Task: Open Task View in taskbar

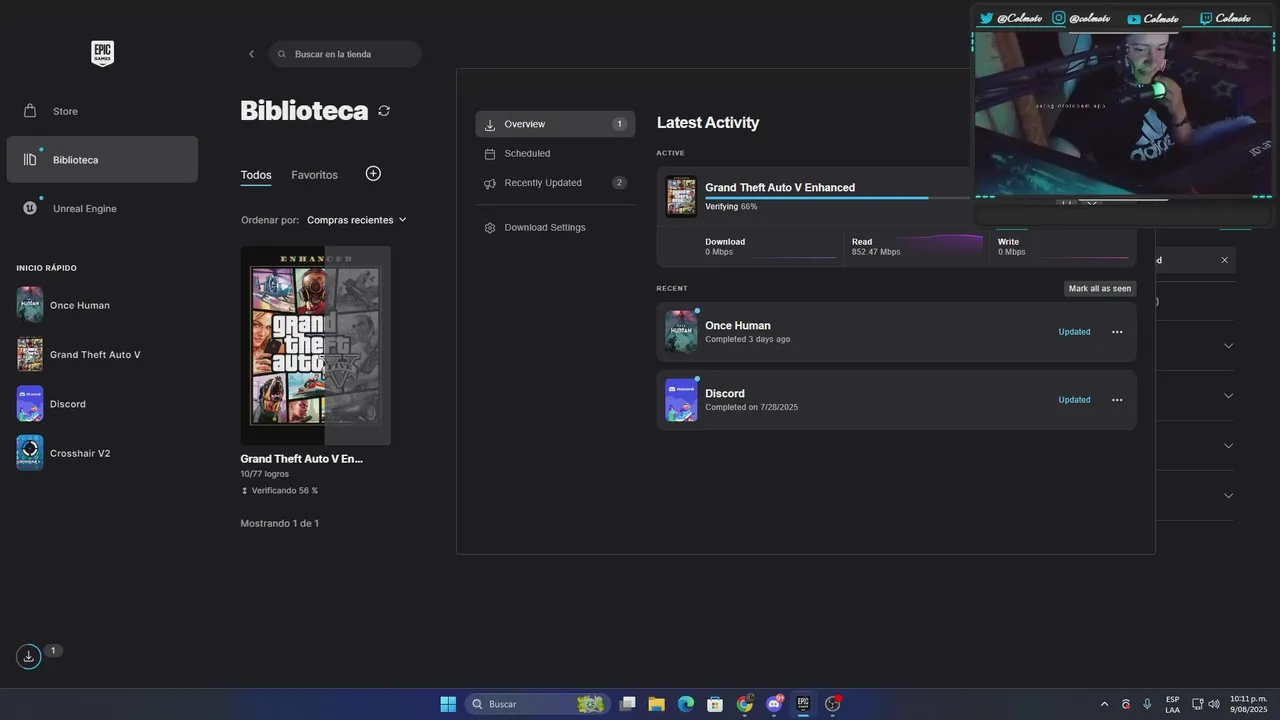Action: 627,704
